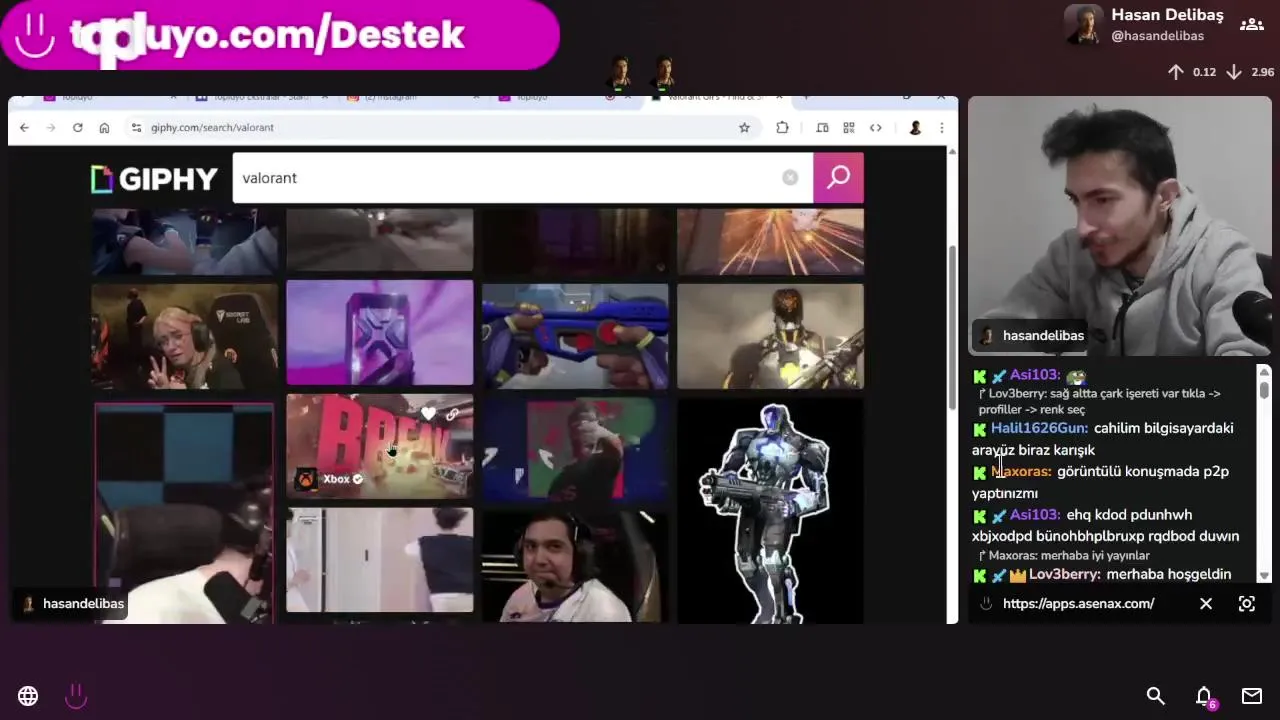Screen dimensions: 1280x720
Task: Click the browser back arrow
Action: [x=25, y=128]
